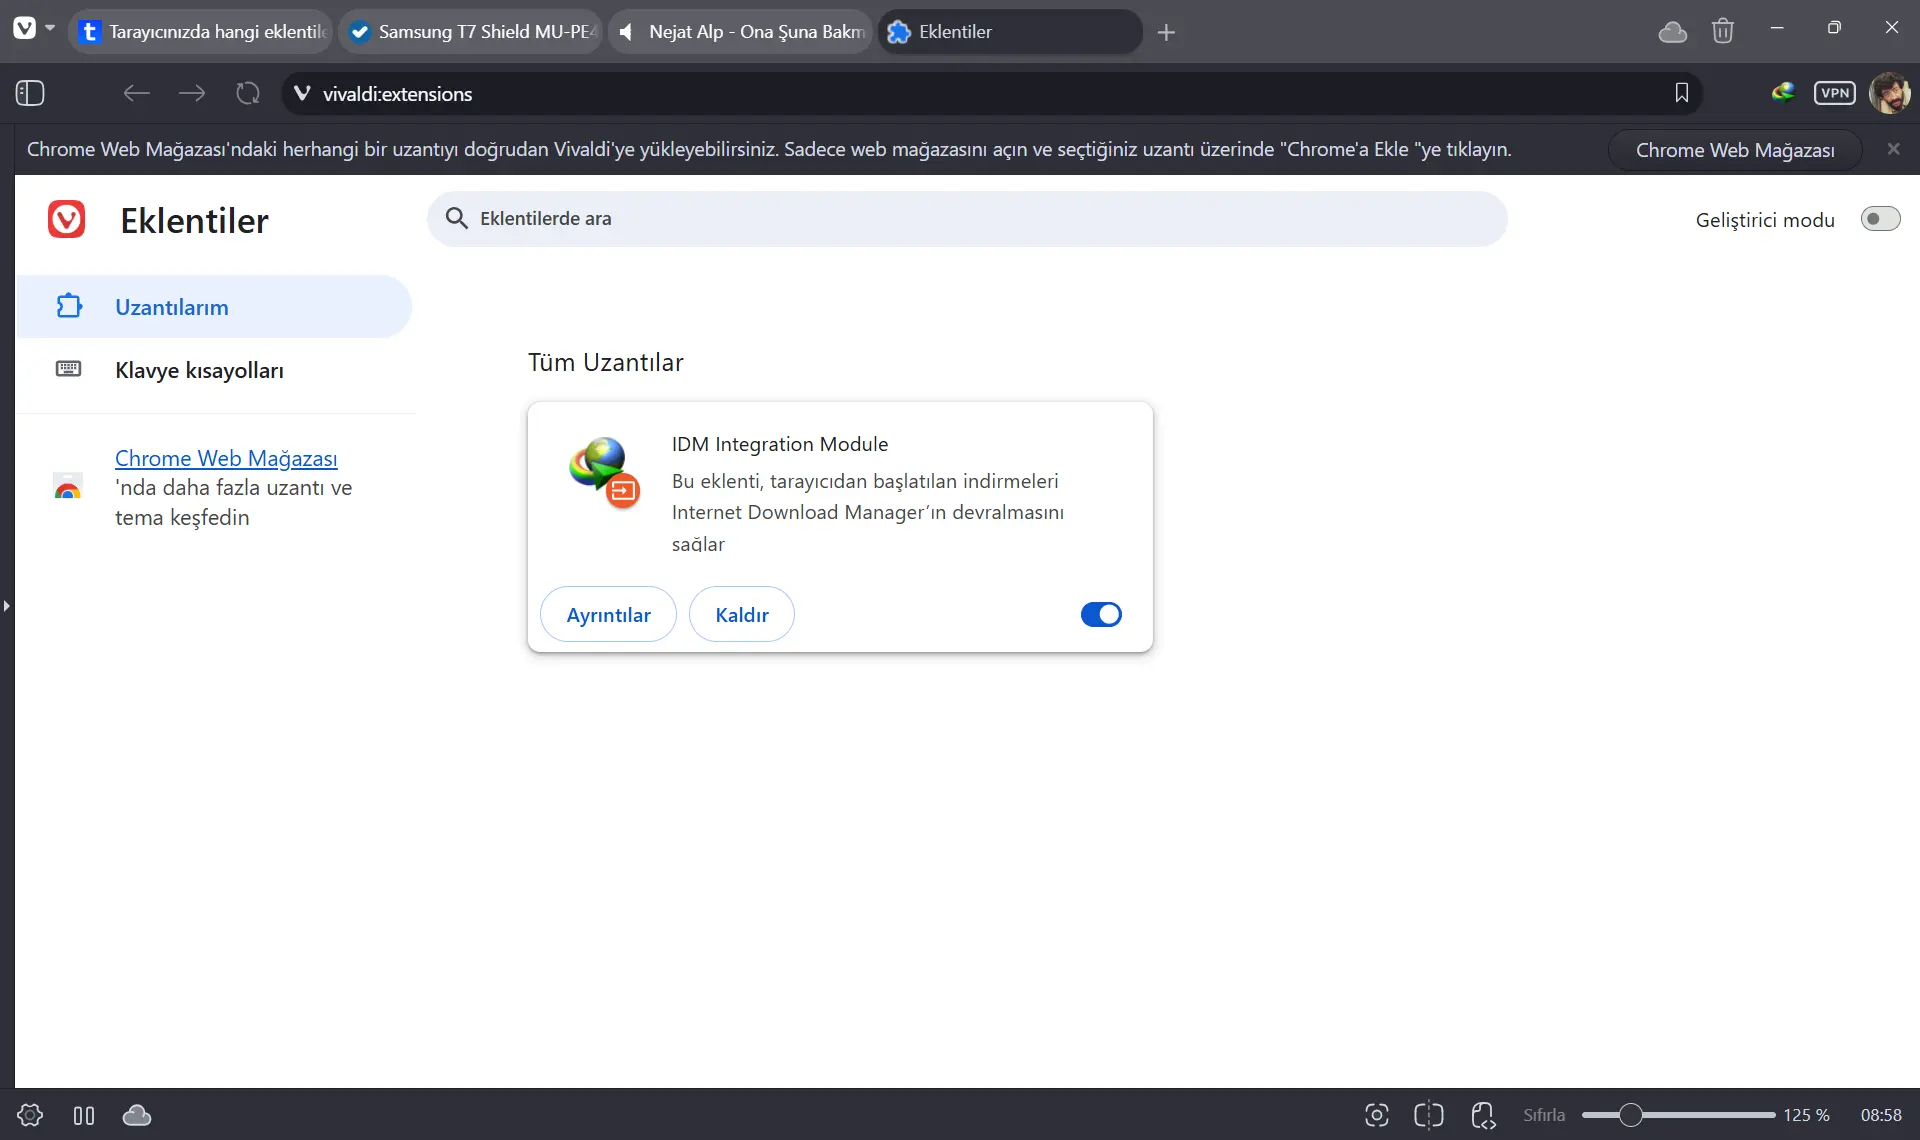Click the Tüm Uzantılar heading
The height and width of the screenshot is (1140, 1920).
pyautogui.click(x=606, y=362)
